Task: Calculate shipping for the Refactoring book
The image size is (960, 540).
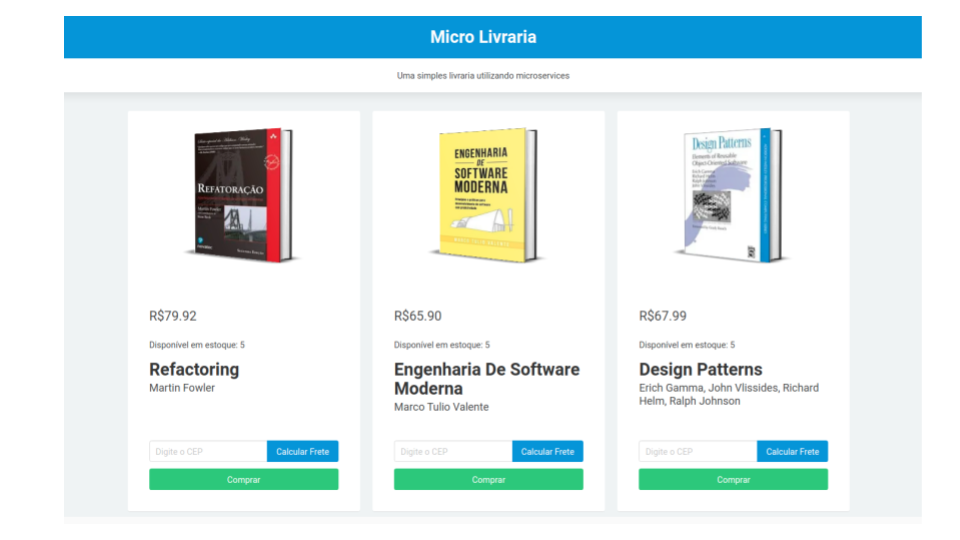Action: coord(302,452)
